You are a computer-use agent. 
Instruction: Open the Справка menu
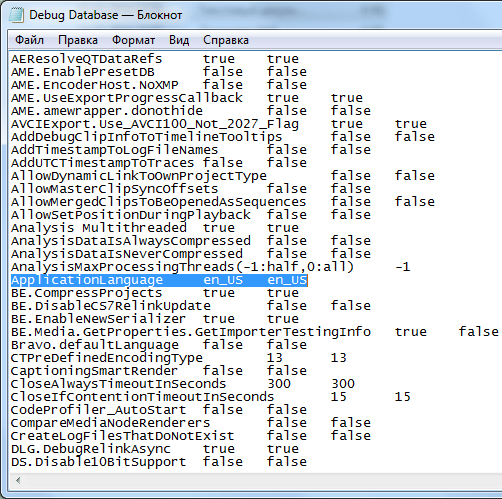tap(226, 40)
